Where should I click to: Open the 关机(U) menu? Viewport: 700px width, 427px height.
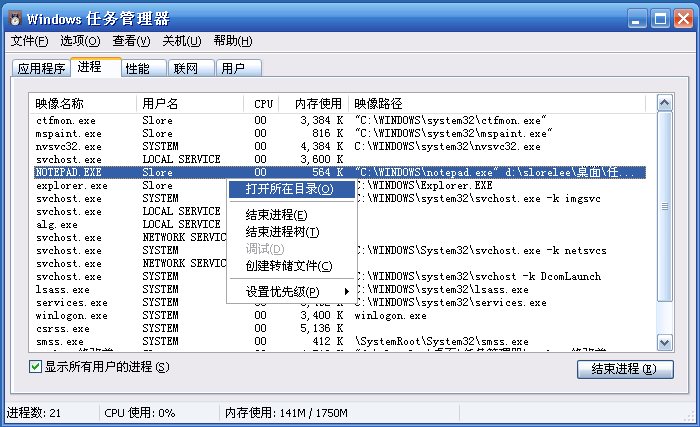[x=182, y=41]
